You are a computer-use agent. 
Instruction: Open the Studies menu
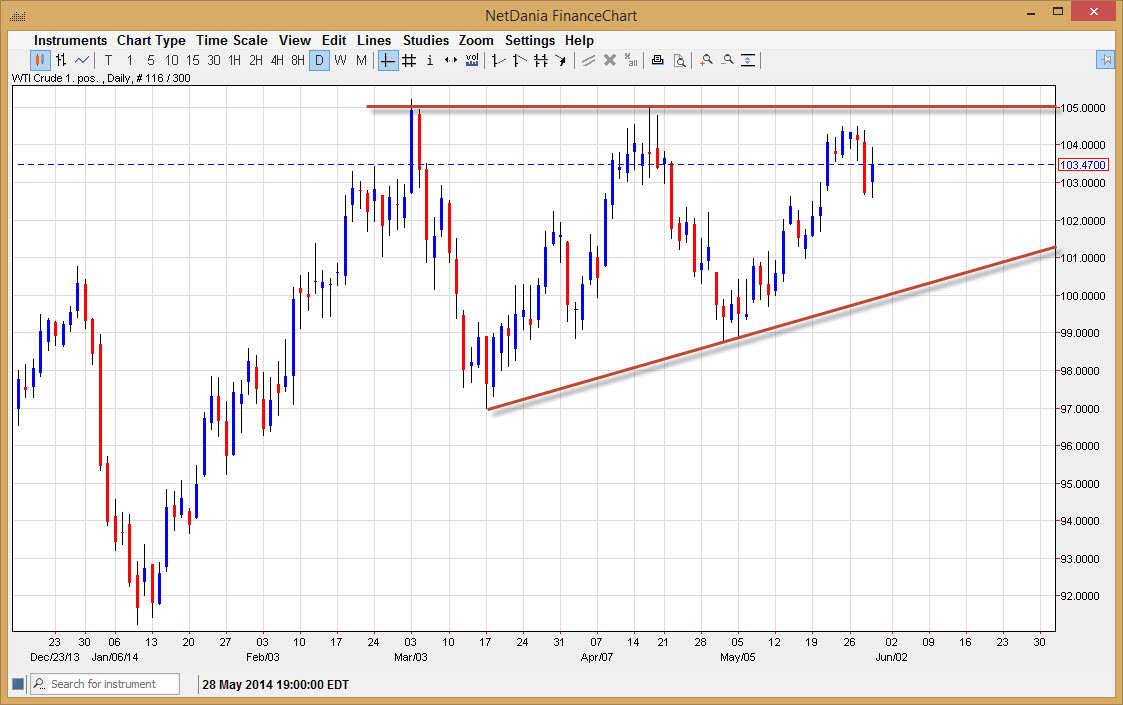click(425, 40)
